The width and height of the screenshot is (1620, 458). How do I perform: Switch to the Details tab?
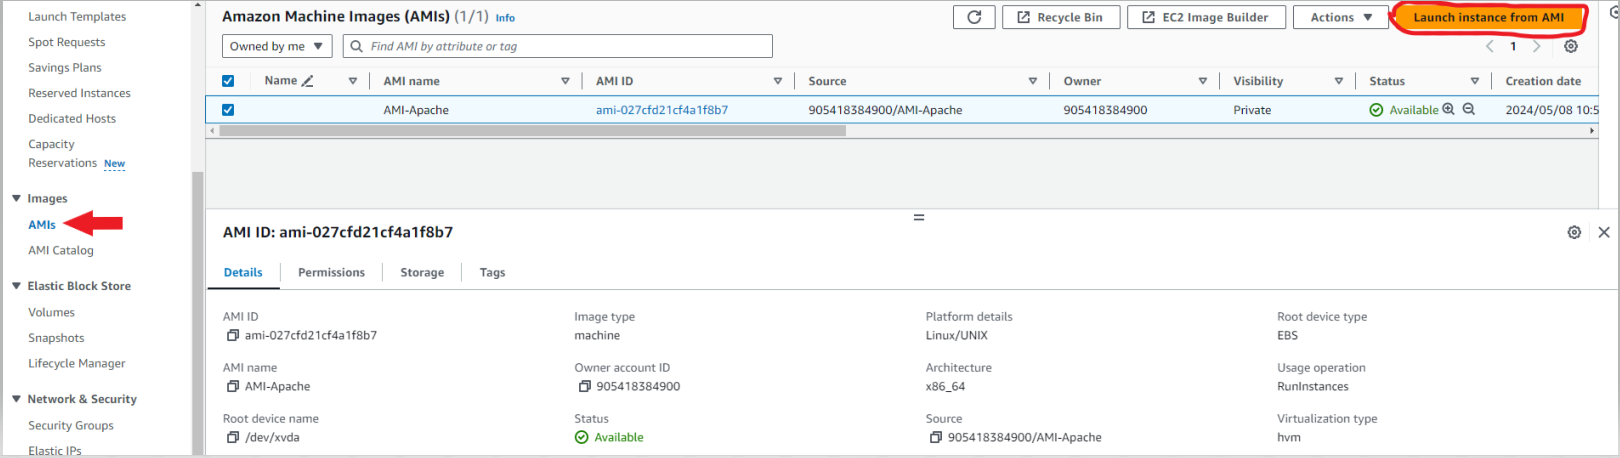243,272
